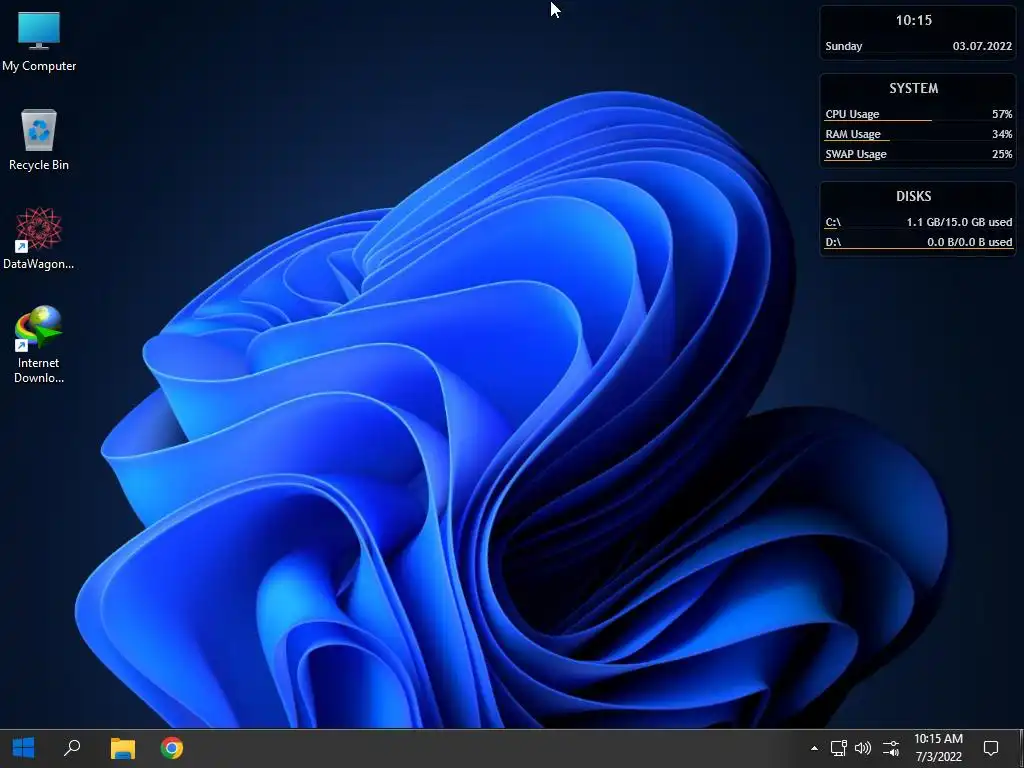Show hidden system tray icons
The width and height of the screenshot is (1024, 768).
point(814,748)
